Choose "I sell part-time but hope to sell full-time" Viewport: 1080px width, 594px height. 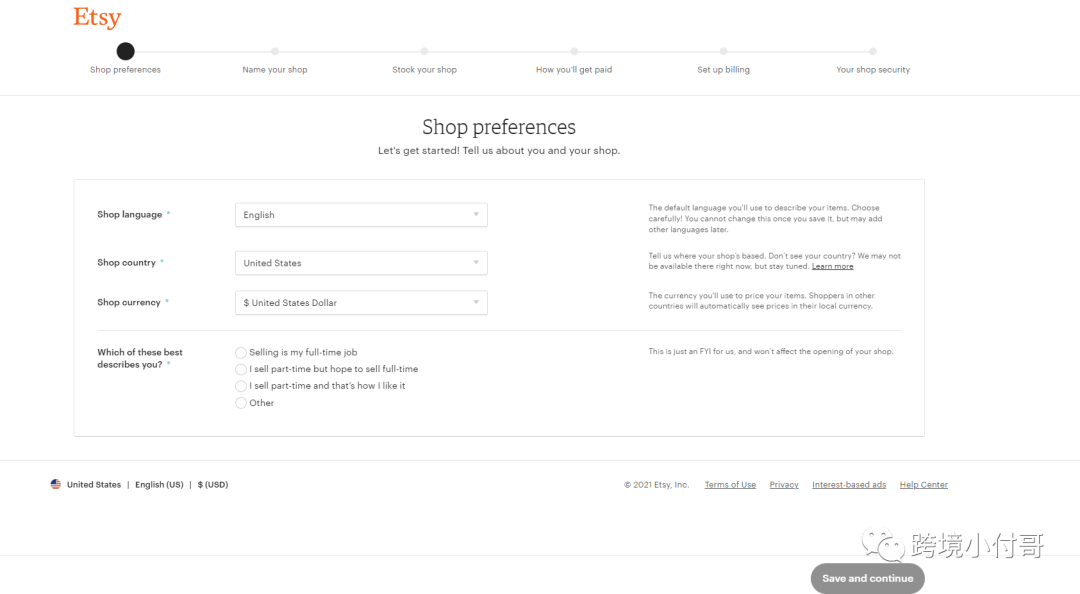241,369
